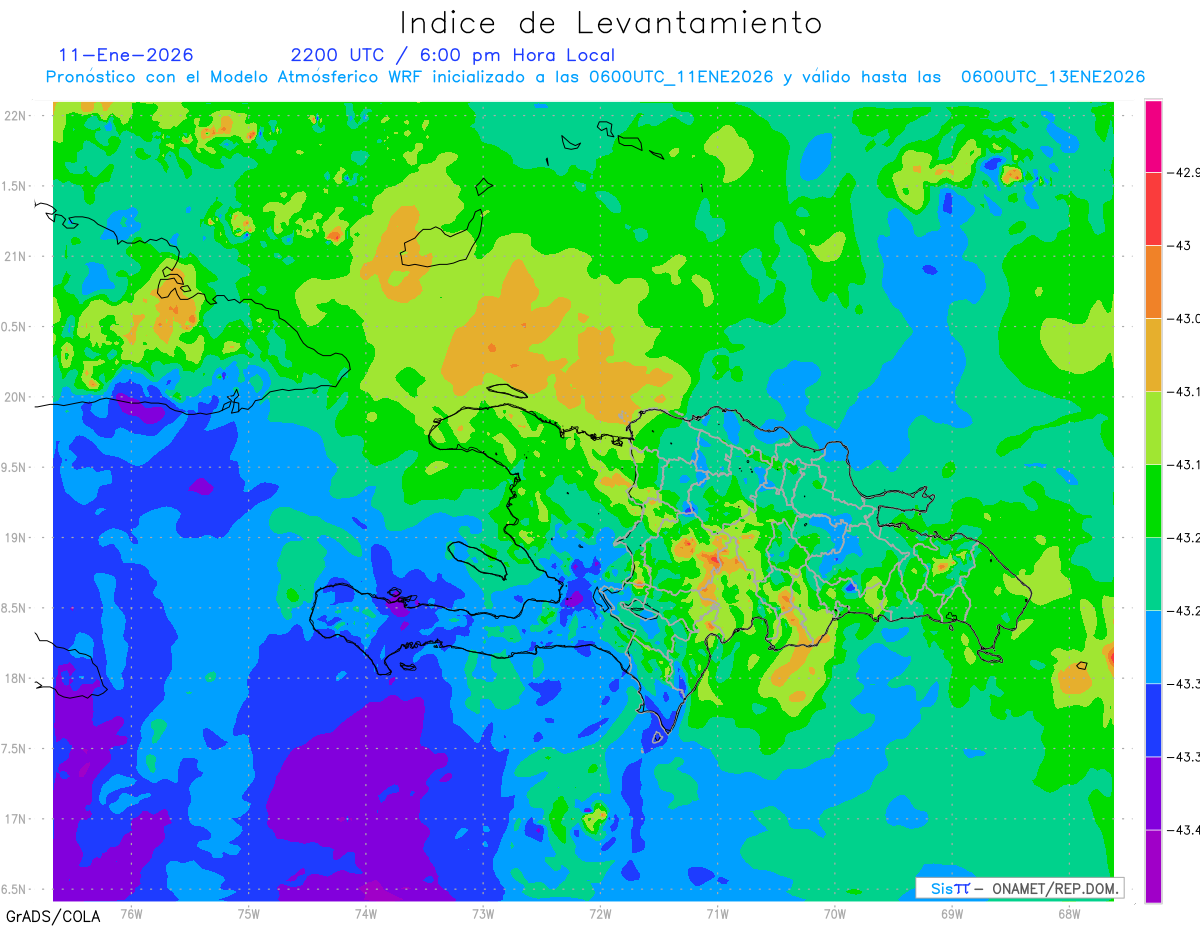Choose the bright green swatch in the color scale
The width and height of the screenshot is (1200, 927).
click(1153, 501)
